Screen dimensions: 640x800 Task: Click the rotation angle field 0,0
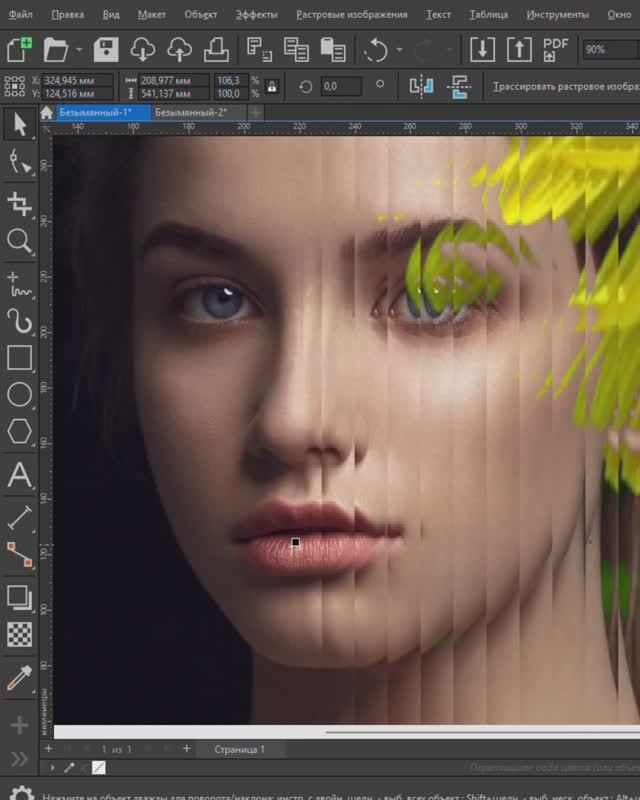(x=341, y=86)
